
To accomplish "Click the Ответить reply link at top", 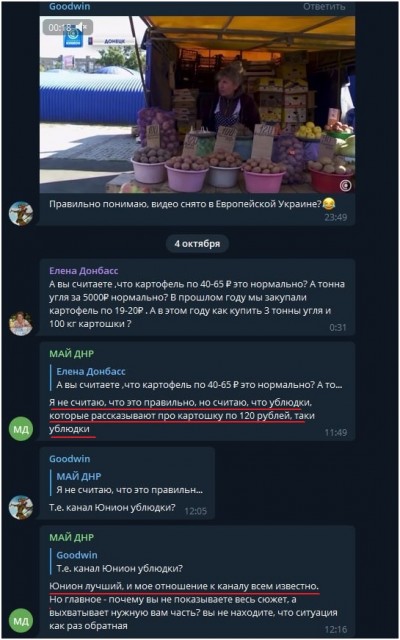I will point(324,6).
